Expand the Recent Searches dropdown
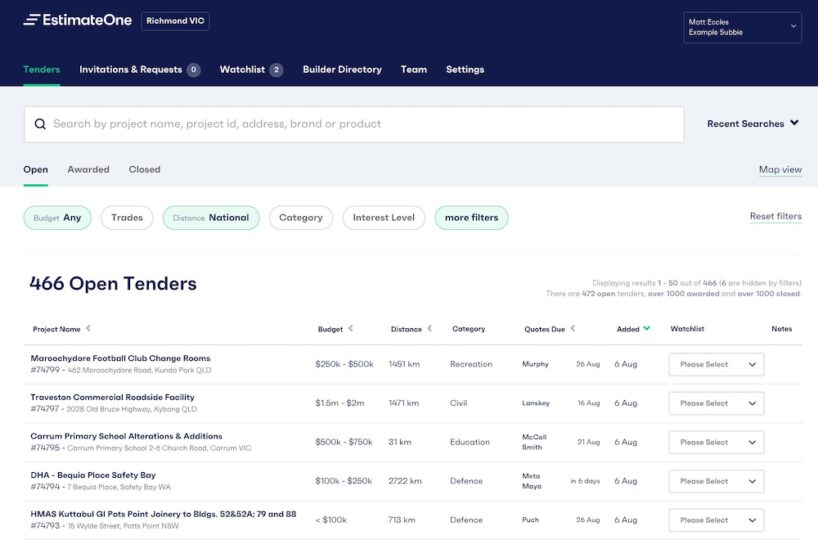Viewport: 818px width, 540px height. [x=753, y=124]
